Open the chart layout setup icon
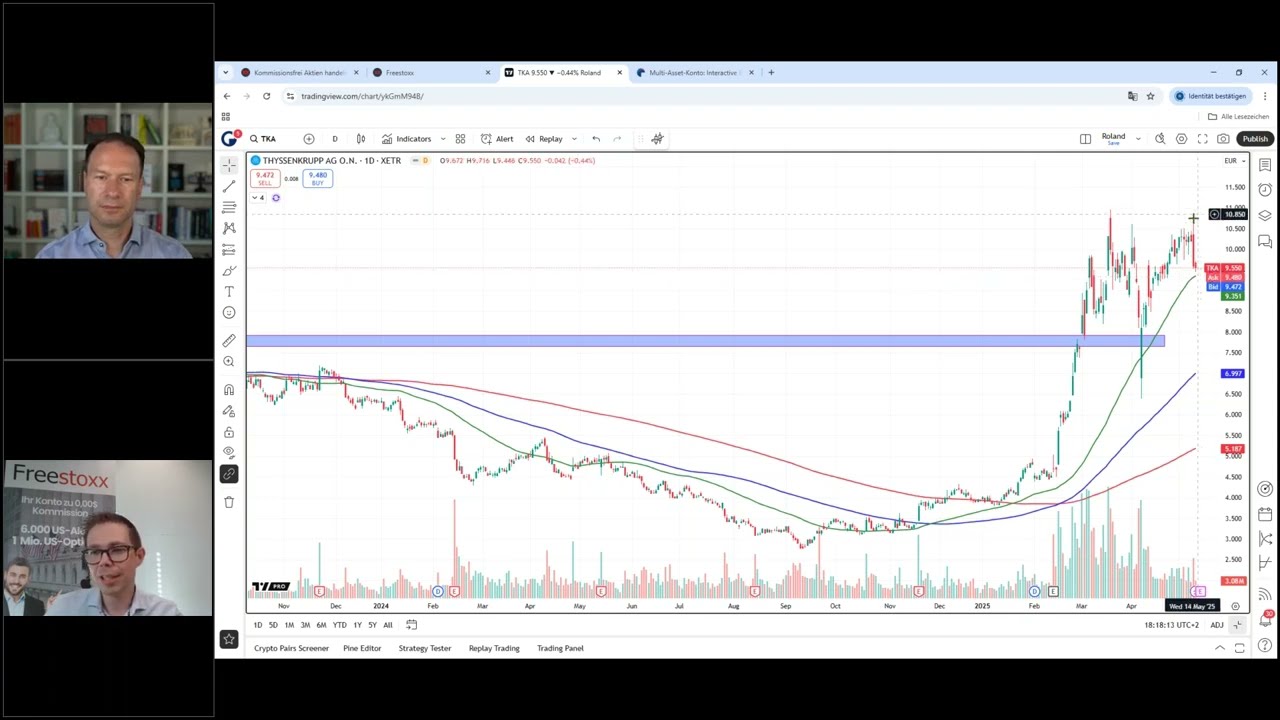This screenshot has height=720, width=1280. (x=1085, y=139)
